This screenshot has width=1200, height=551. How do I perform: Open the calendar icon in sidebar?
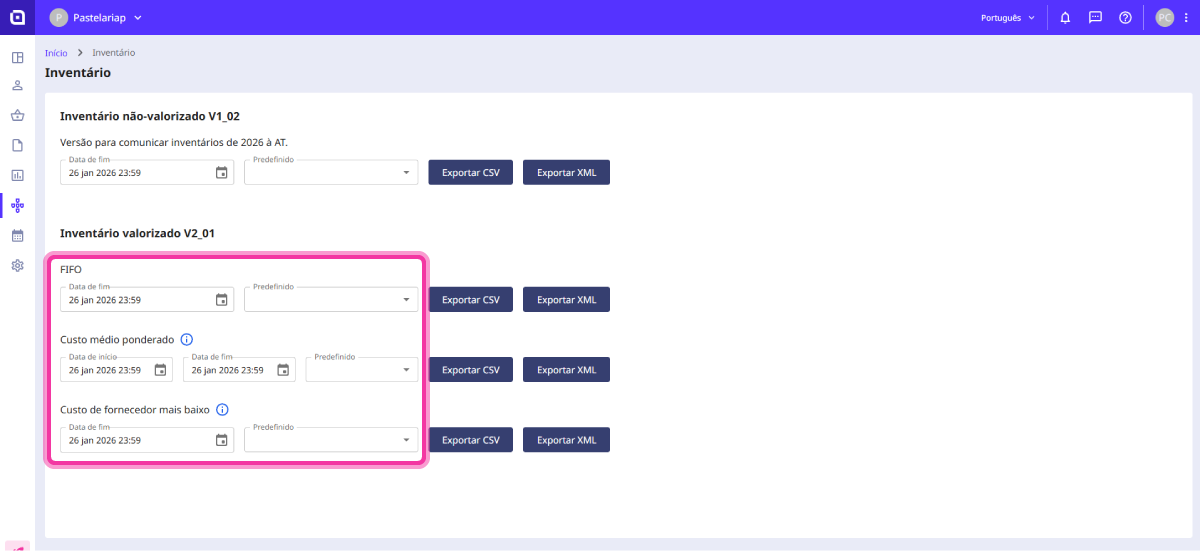coord(17,236)
